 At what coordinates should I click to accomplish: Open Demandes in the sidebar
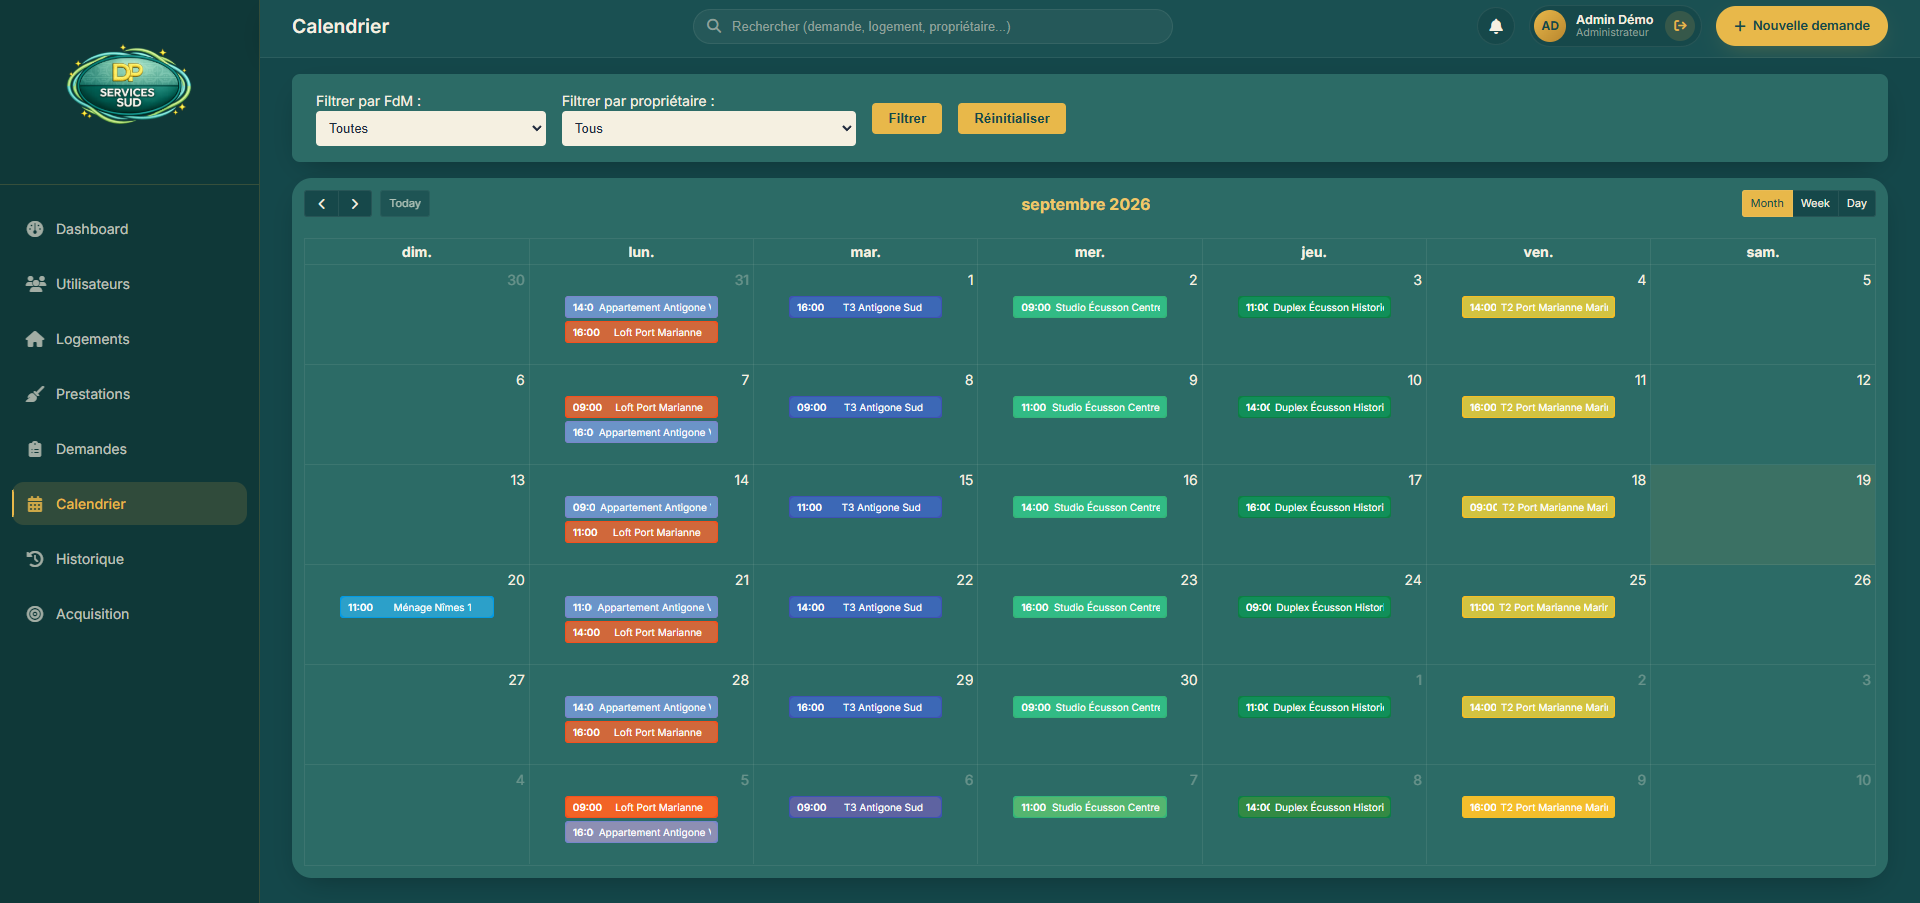129,449
